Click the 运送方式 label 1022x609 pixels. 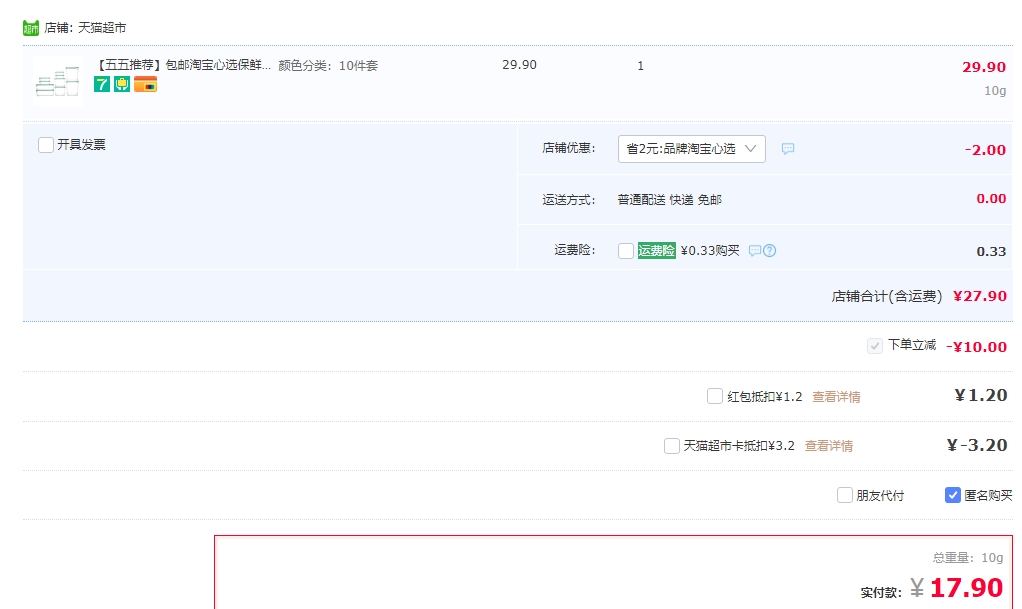569,200
